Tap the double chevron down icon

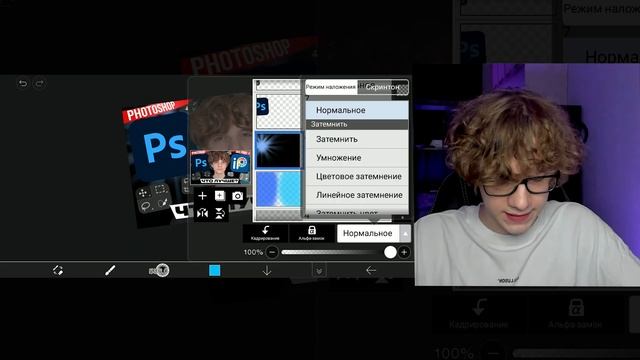(319, 271)
